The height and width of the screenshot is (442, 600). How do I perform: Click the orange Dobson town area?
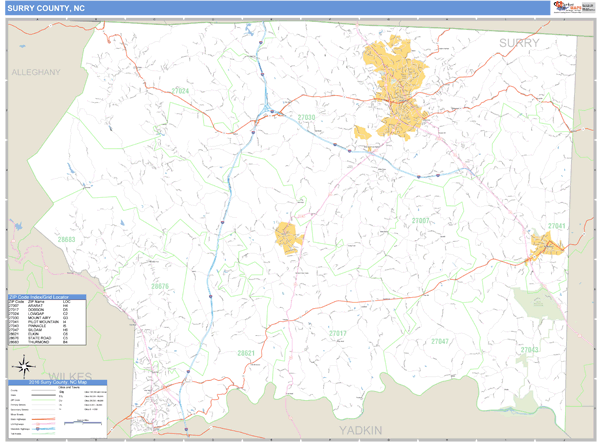click(288, 236)
